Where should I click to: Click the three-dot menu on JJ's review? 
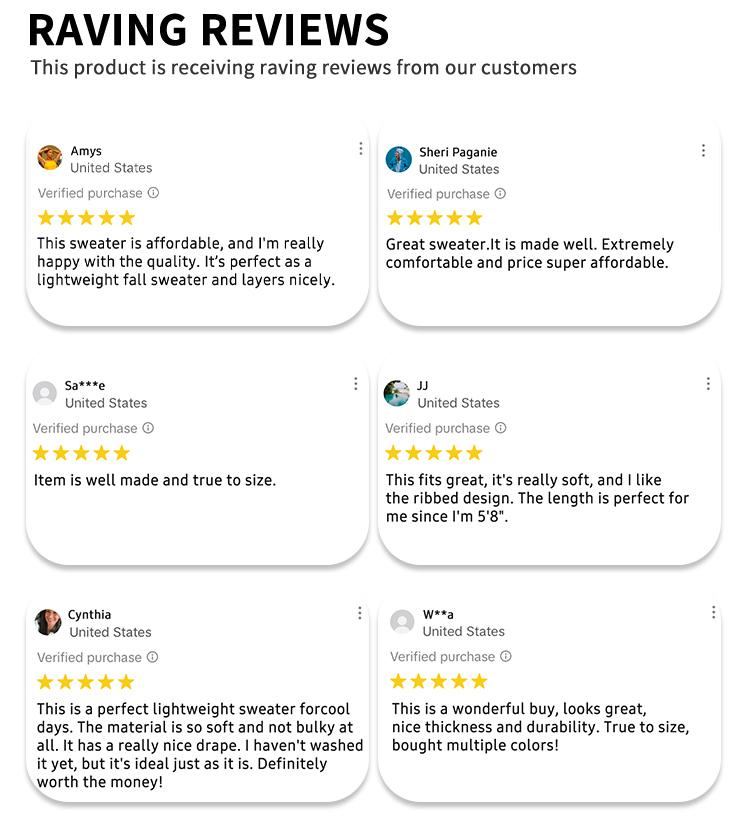(x=708, y=384)
